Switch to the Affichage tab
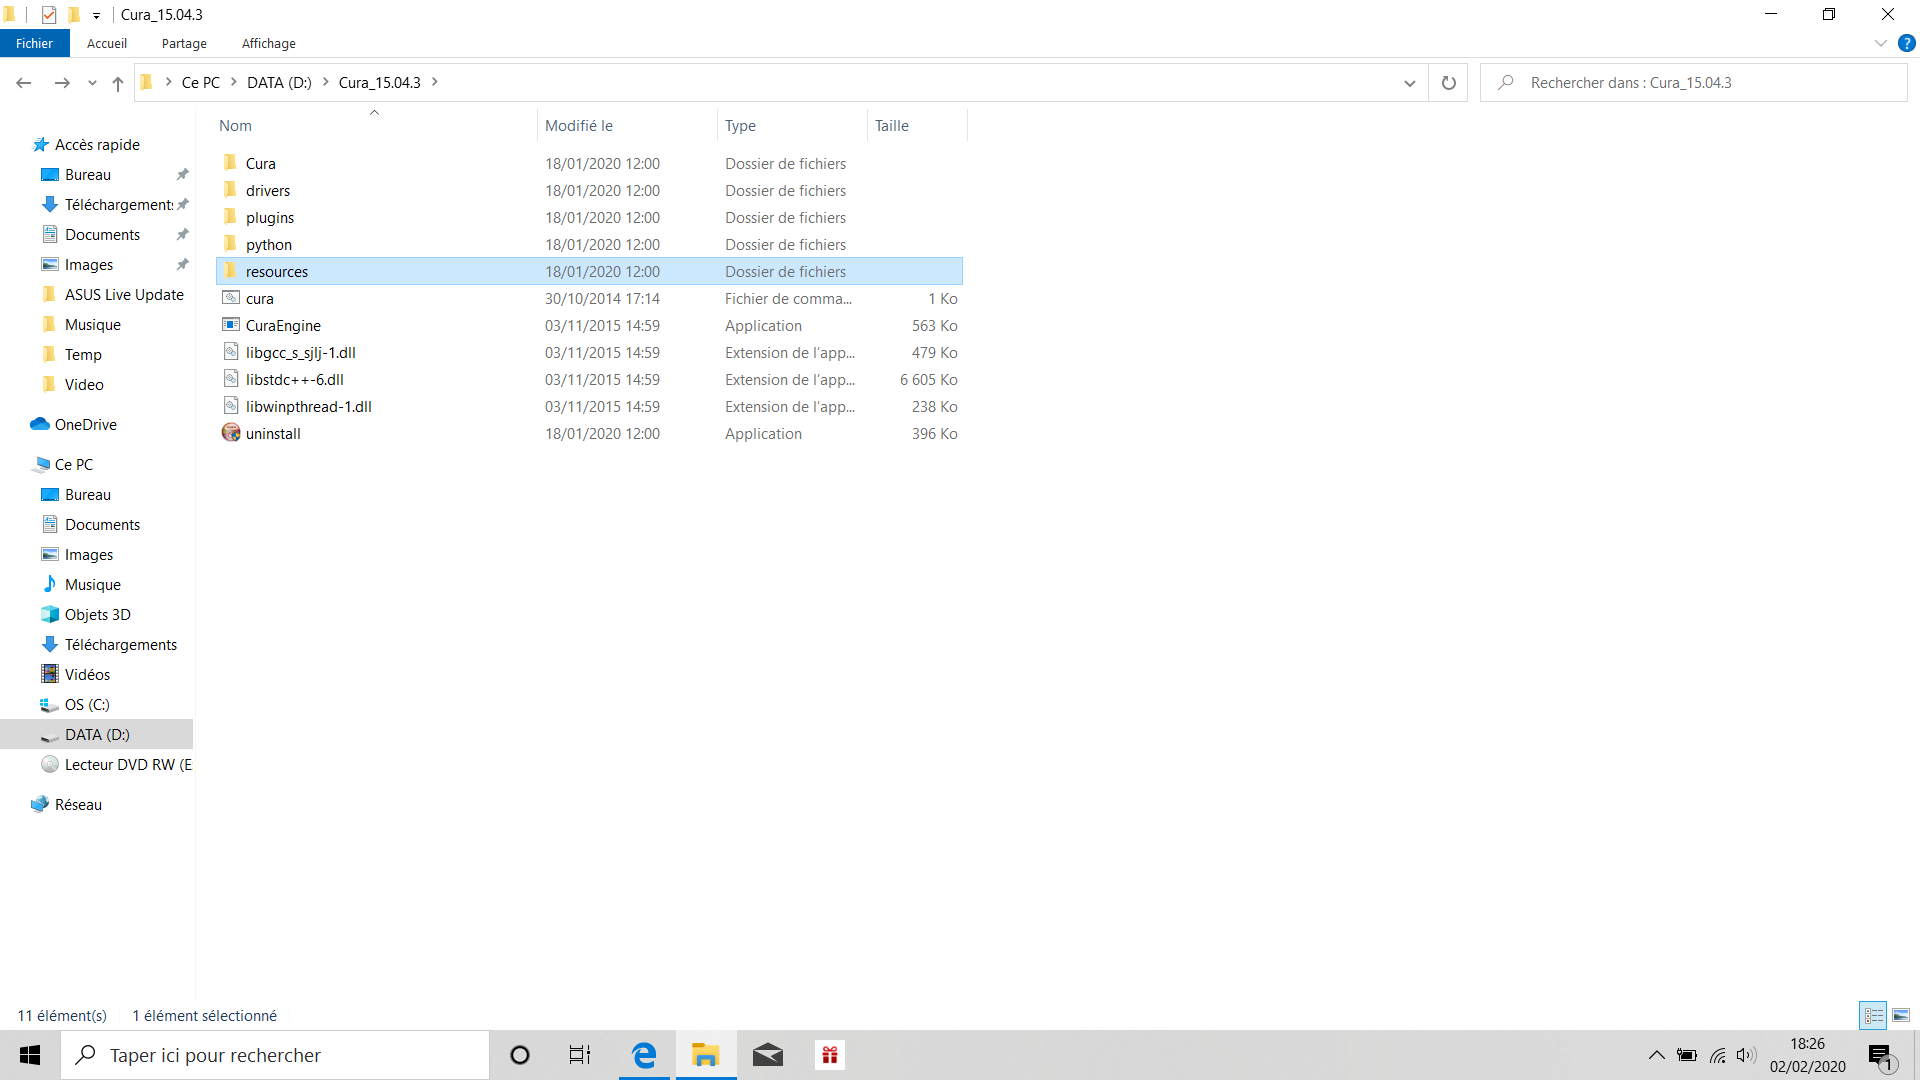 click(268, 43)
